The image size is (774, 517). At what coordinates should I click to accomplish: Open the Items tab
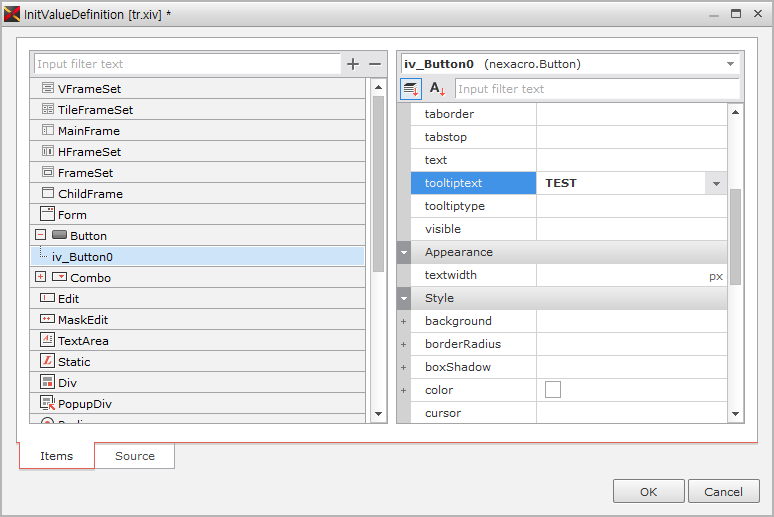[57, 456]
